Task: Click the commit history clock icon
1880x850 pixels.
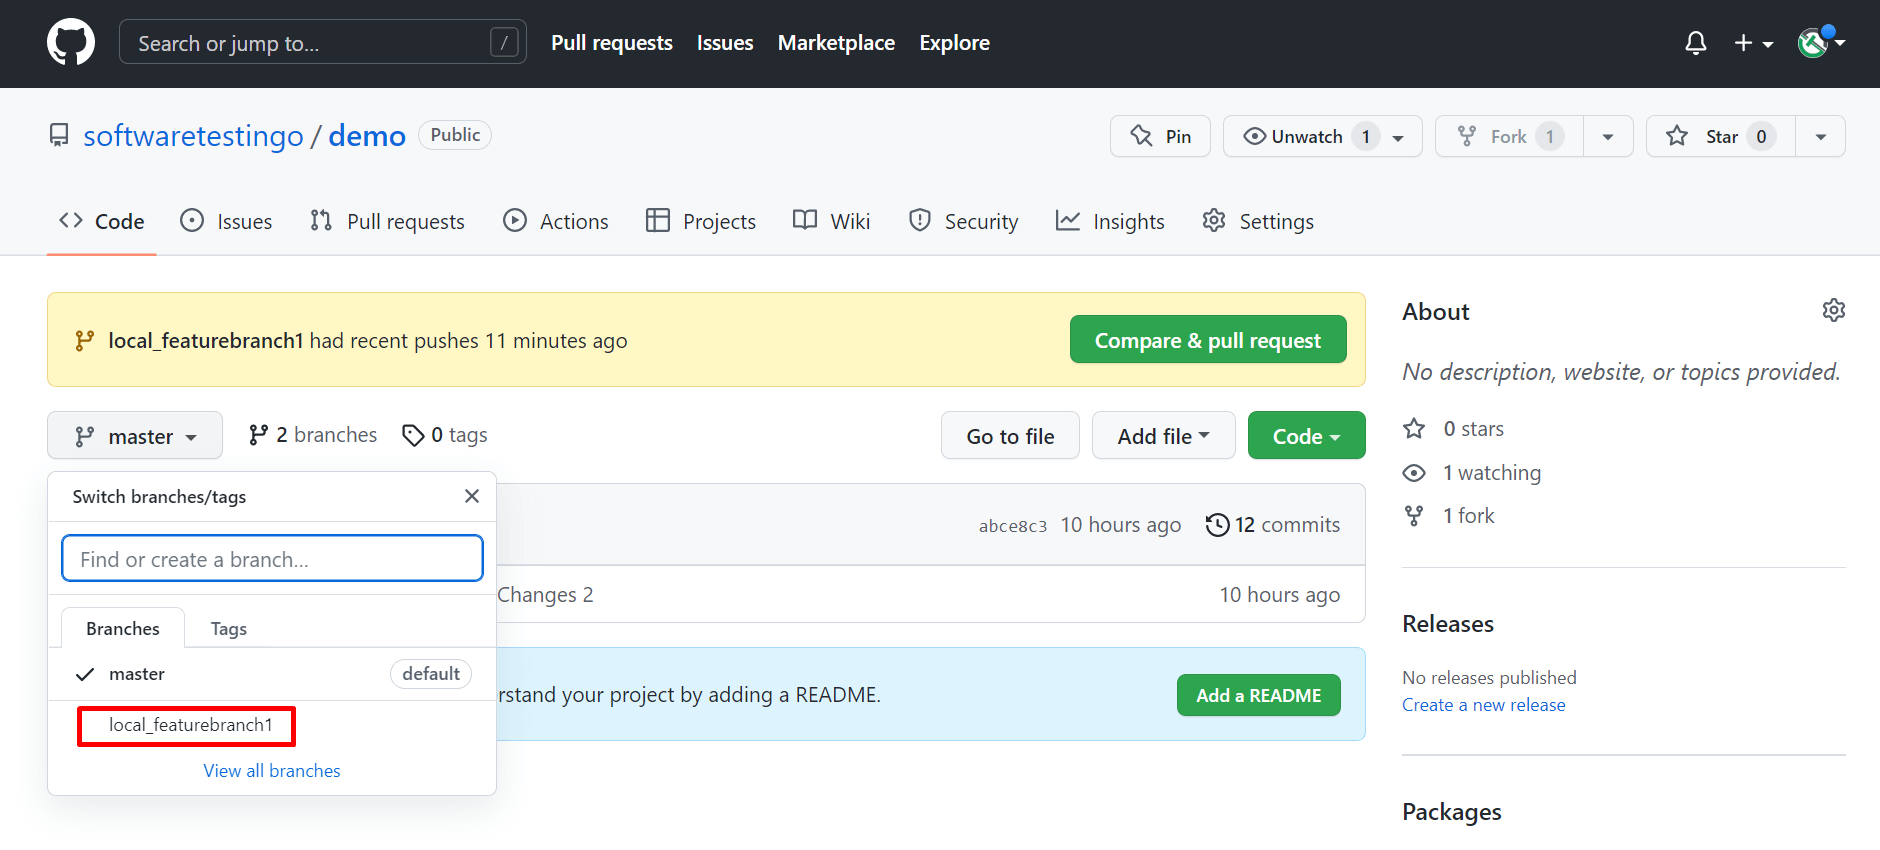Action: point(1217,525)
